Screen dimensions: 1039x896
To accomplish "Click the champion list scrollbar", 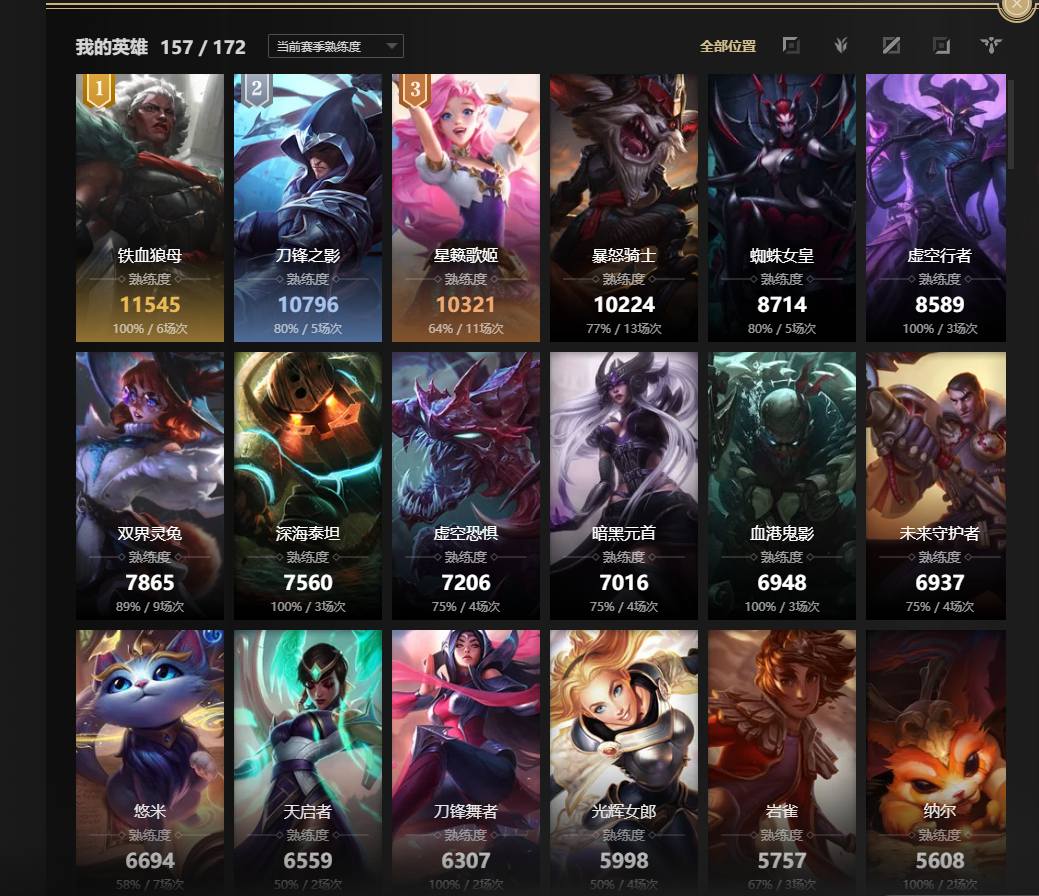I will [x=1011, y=121].
